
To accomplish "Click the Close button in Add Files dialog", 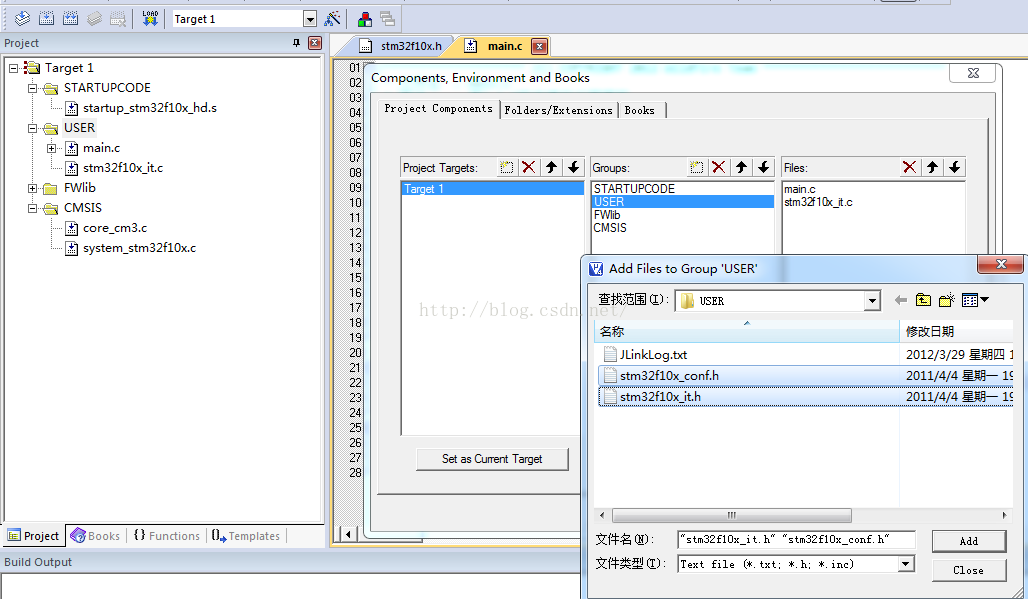I will (968, 570).
